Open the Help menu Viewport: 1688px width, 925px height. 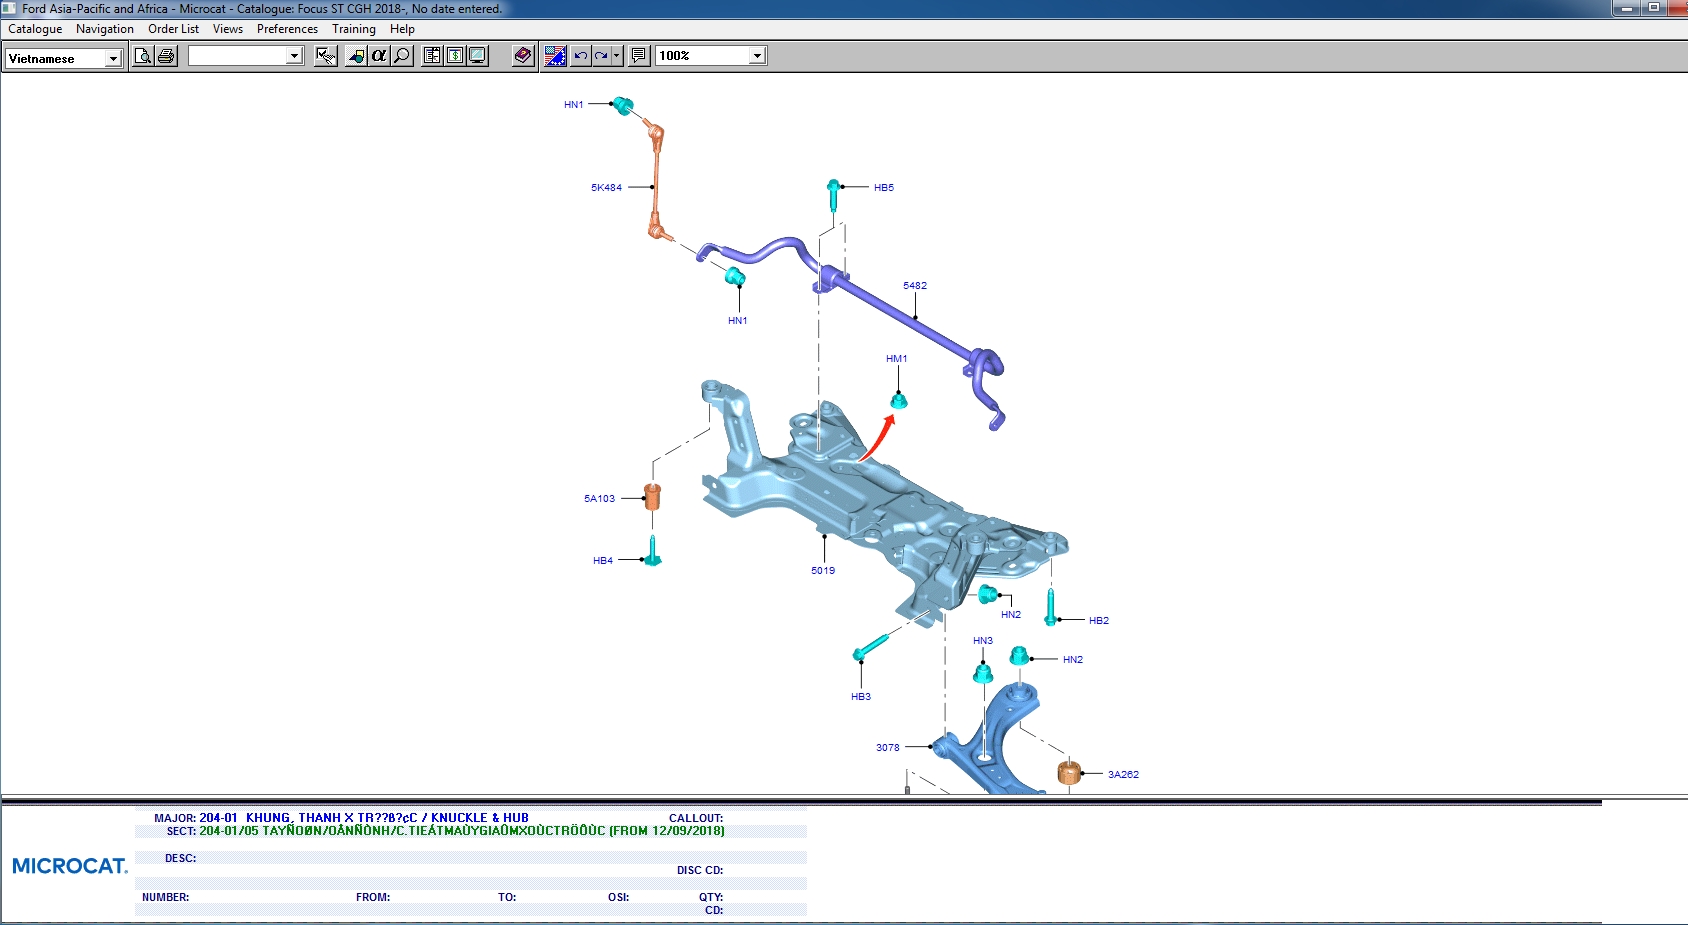point(402,29)
